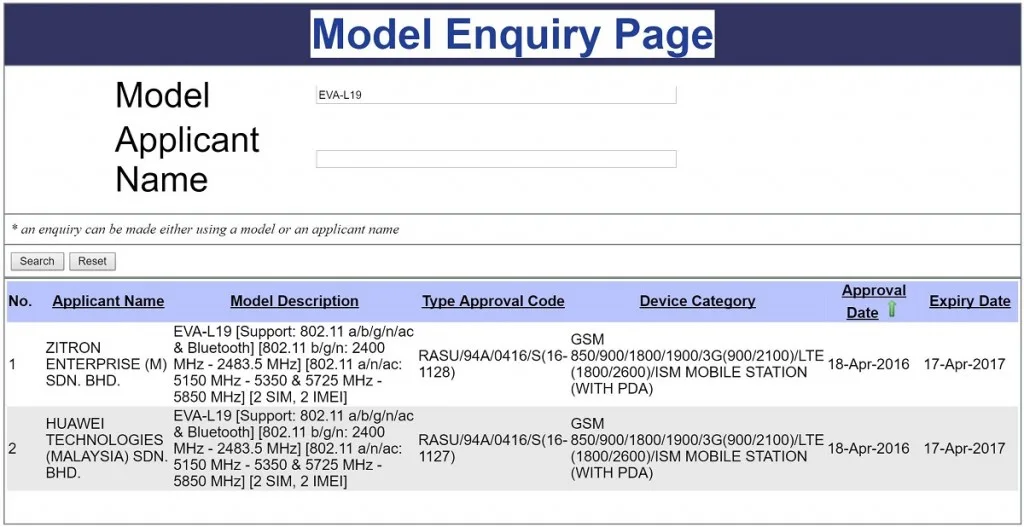Screen dimensions: 1024x527
Task: Click the Model Enquiry Page title
Action: 512,33
